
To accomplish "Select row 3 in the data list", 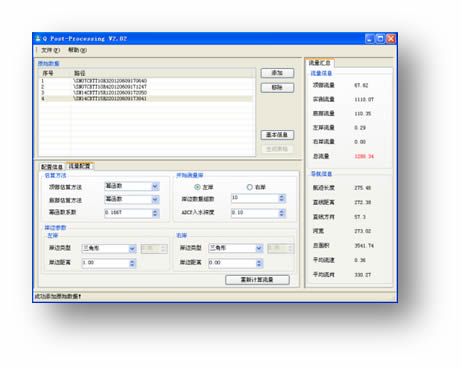I will tap(146, 93).
